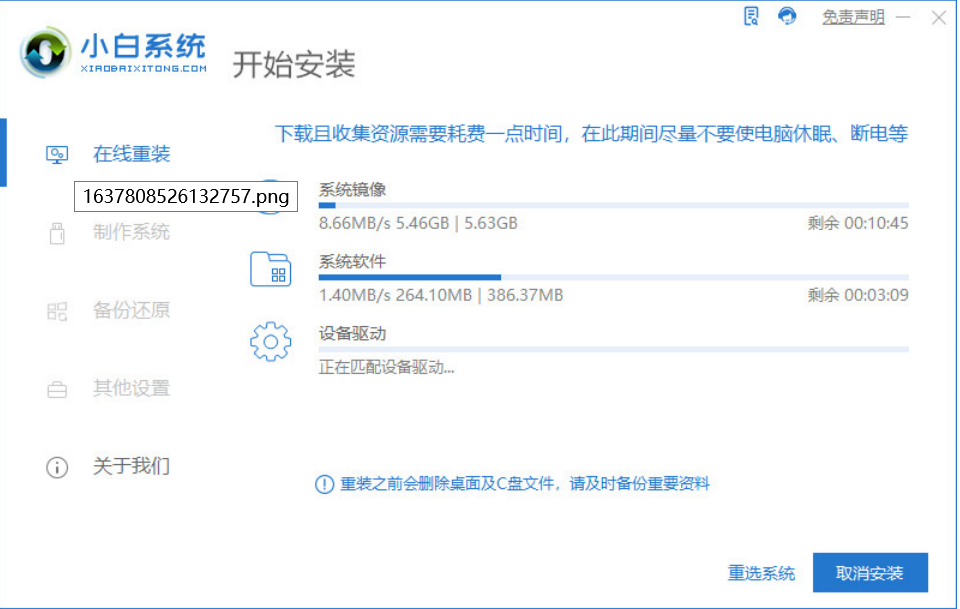Click the 设备驱动 progress bar
The width and height of the screenshot is (960, 609).
pyautogui.click(x=613, y=349)
